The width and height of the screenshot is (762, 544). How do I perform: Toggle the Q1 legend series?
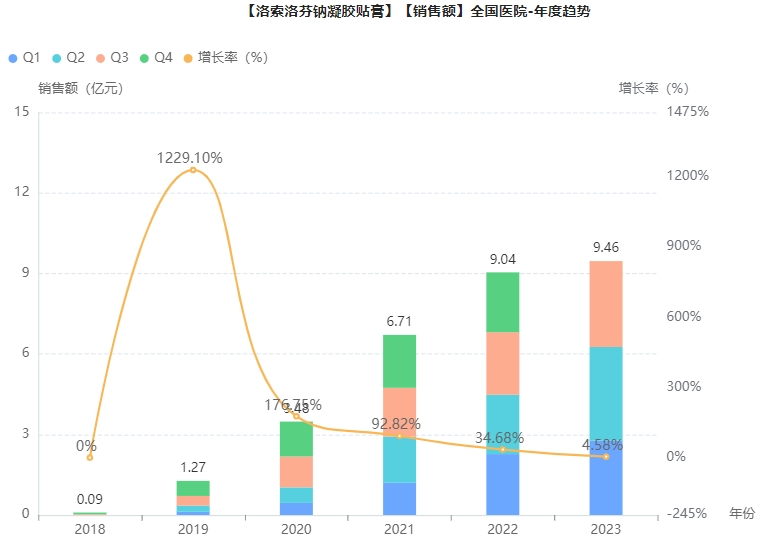click(24, 58)
